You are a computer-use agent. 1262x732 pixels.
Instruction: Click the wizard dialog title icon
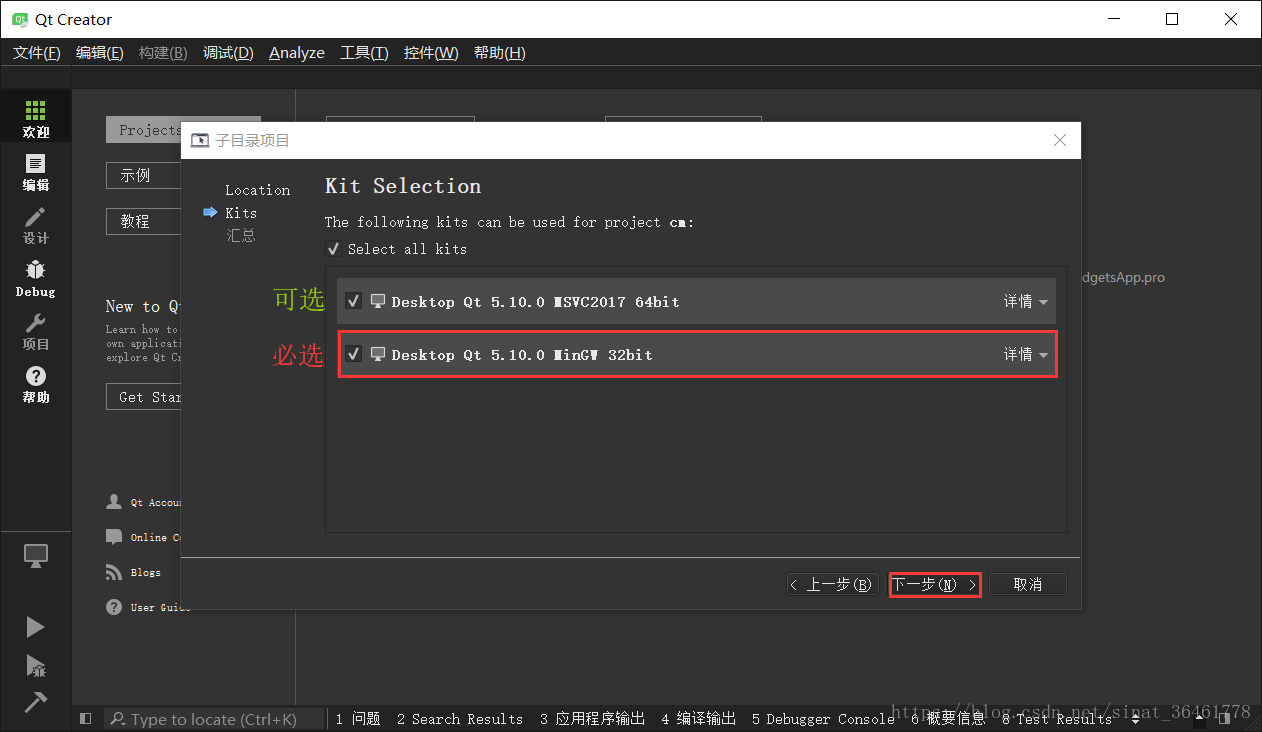200,140
